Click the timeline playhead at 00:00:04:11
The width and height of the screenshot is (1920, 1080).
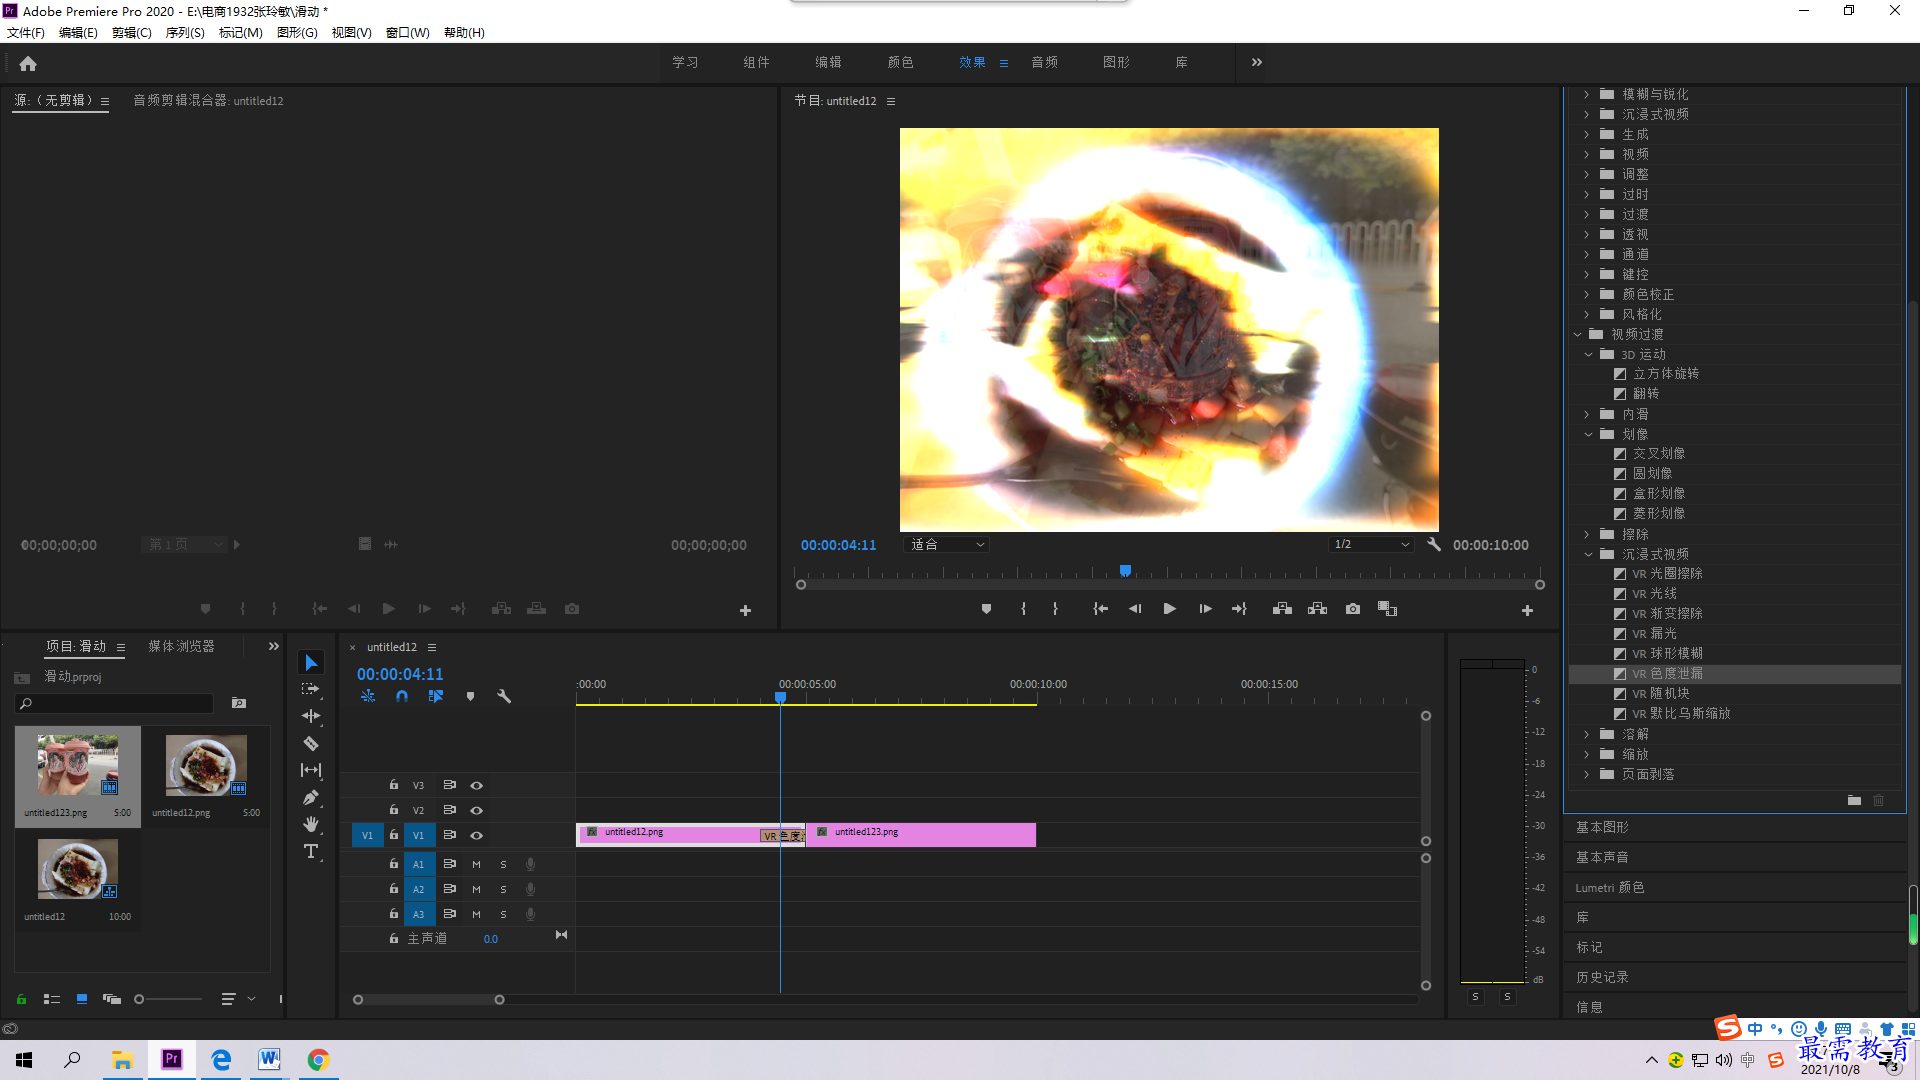(780, 697)
